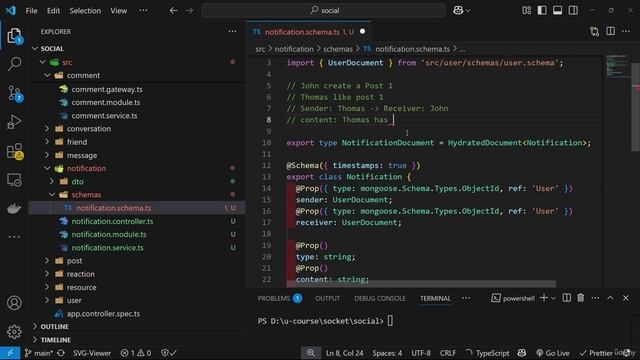The image size is (640, 360).
Task: Start Go Live server
Action: pos(553,353)
